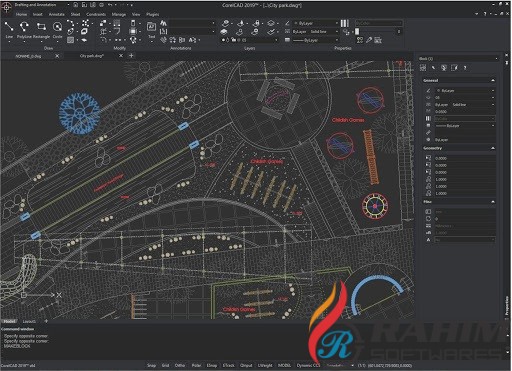This screenshot has width=512, height=371.
Task: Toggle Dynamic CCS in the status bar
Action: (308, 365)
